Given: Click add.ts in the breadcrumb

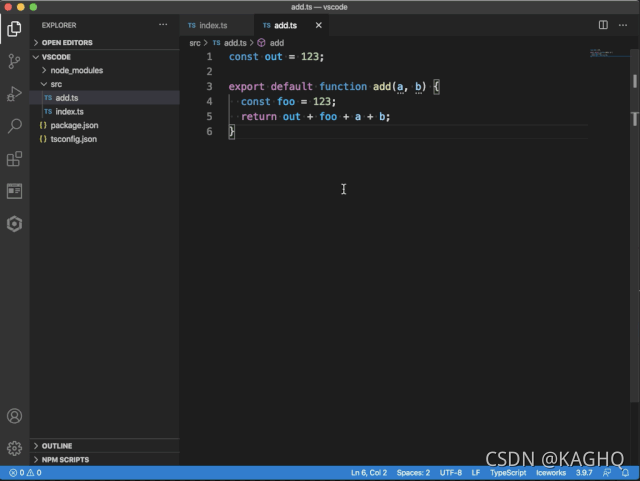Looking at the screenshot, I should 230,43.
